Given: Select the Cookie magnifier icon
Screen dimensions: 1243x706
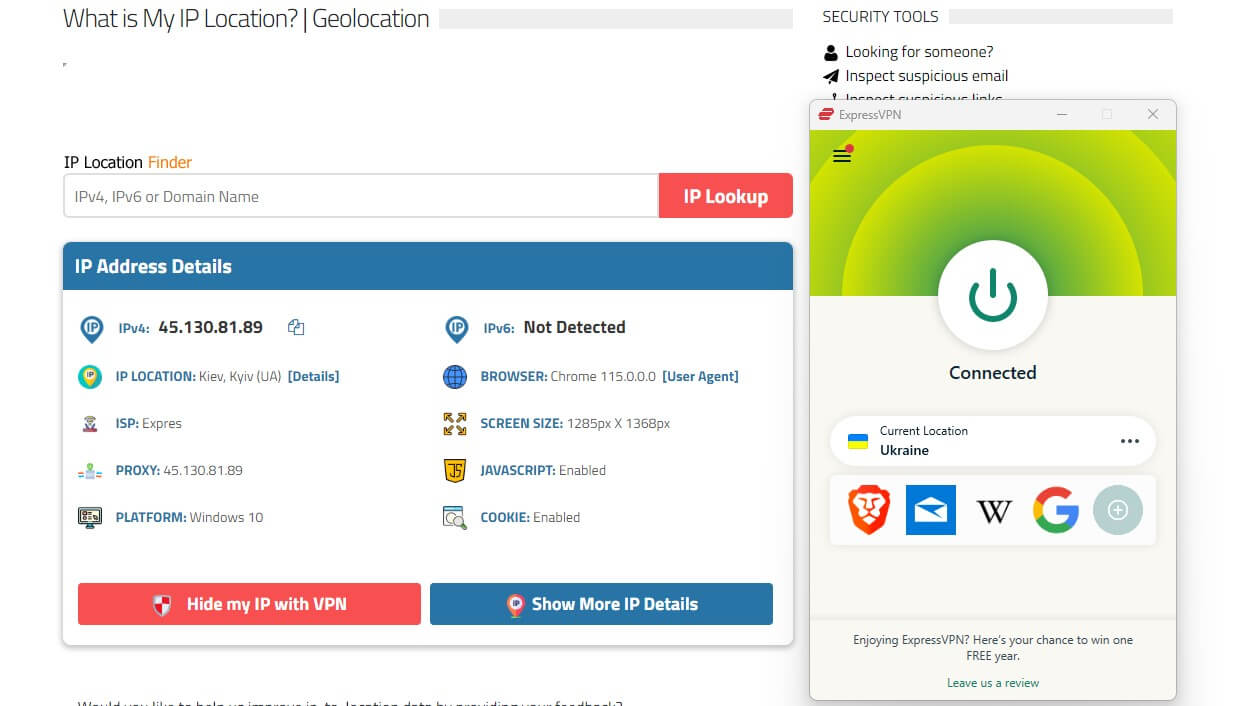Looking at the screenshot, I should pyautogui.click(x=455, y=517).
